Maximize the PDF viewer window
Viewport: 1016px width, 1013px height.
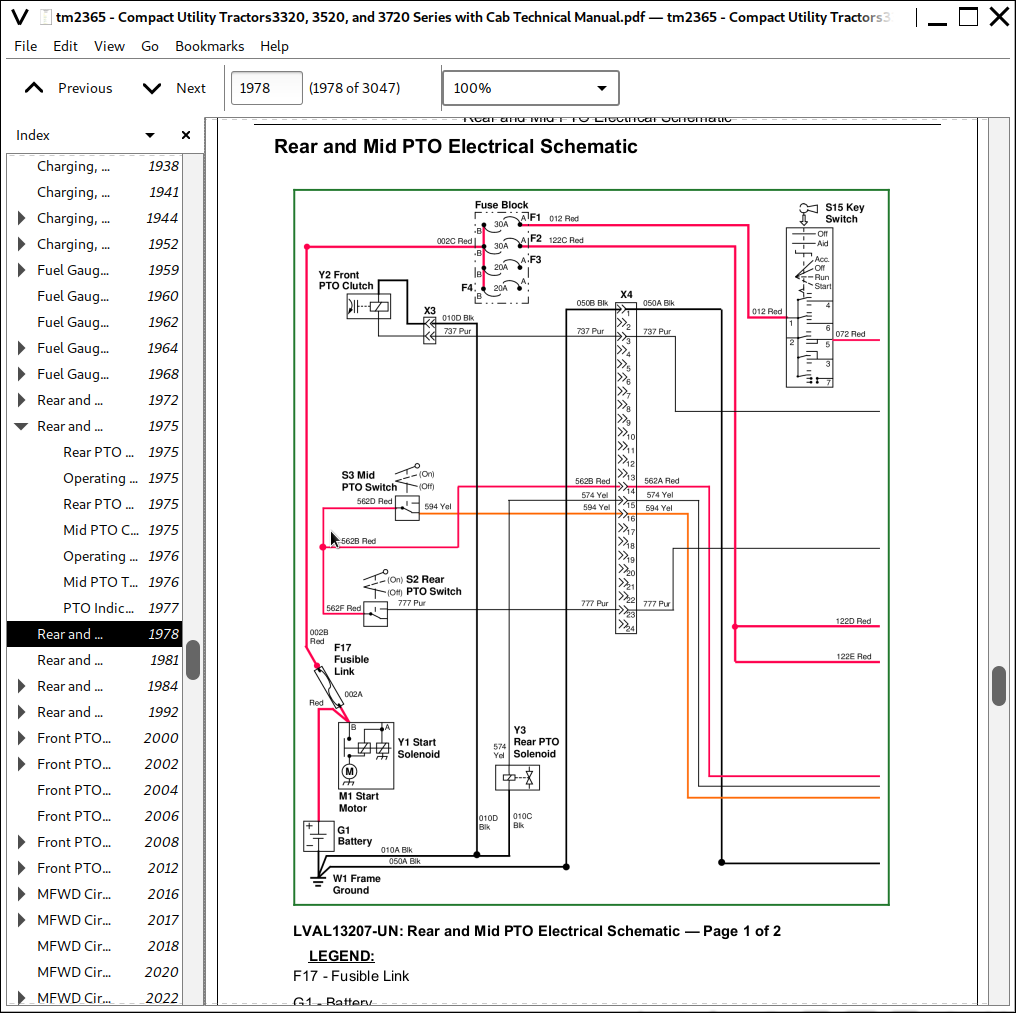click(968, 17)
